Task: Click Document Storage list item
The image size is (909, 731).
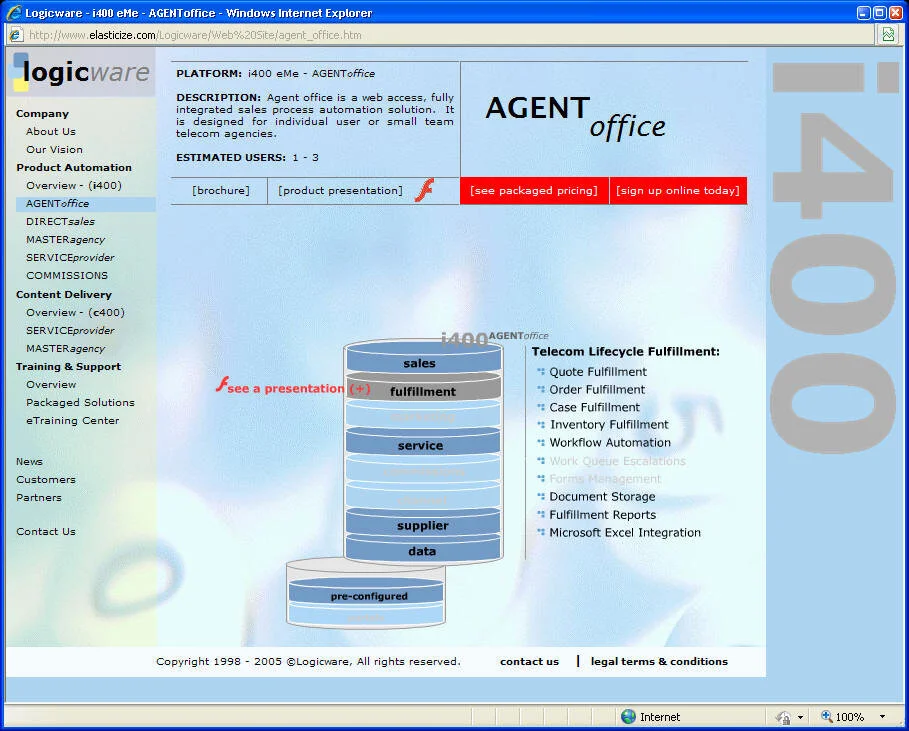Action: coord(602,497)
